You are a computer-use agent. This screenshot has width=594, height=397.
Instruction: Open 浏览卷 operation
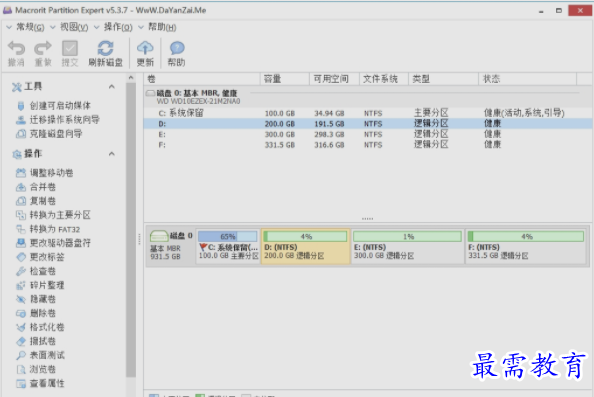coord(36,369)
